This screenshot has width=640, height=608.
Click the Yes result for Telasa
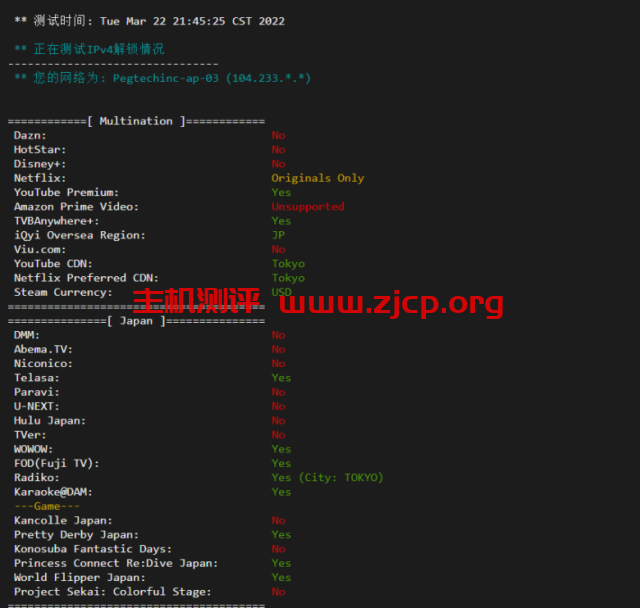[x=282, y=378]
